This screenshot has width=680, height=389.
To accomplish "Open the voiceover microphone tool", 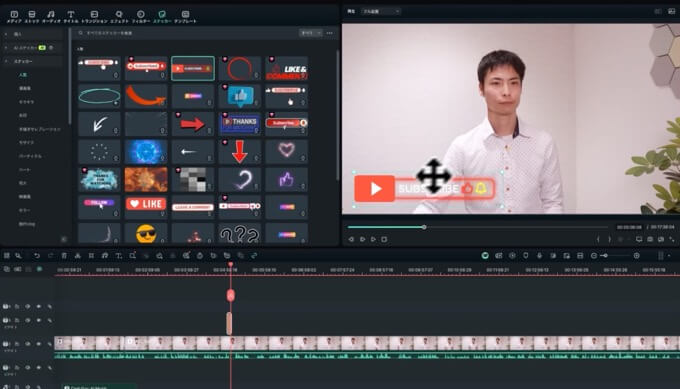I will (x=539, y=256).
